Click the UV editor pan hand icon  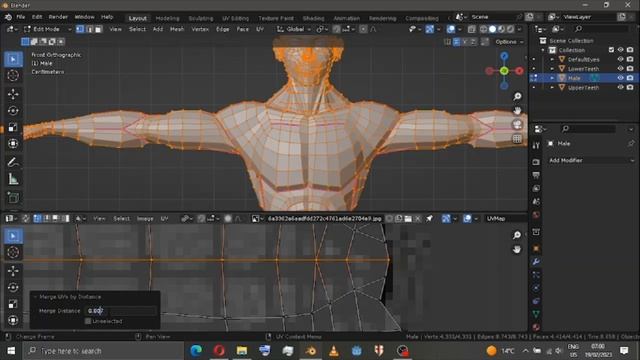[517, 249]
